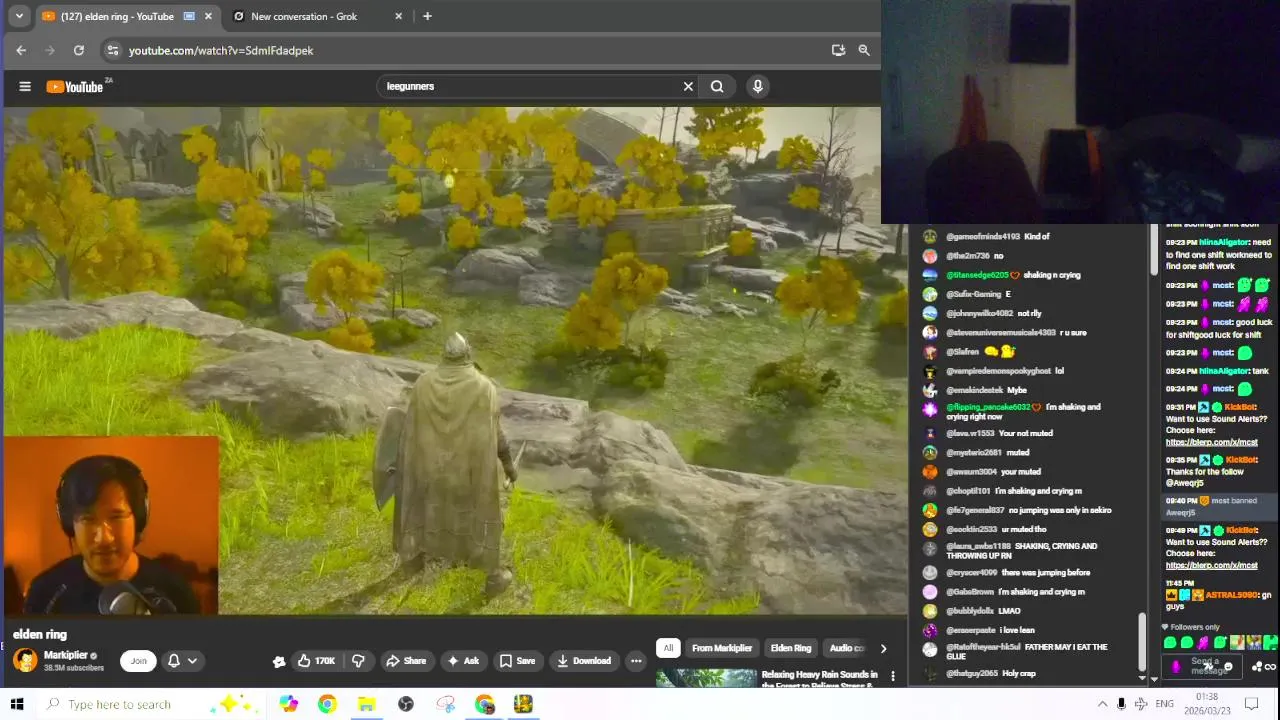Select the All filter chip
The image size is (1280, 720).
point(668,648)
